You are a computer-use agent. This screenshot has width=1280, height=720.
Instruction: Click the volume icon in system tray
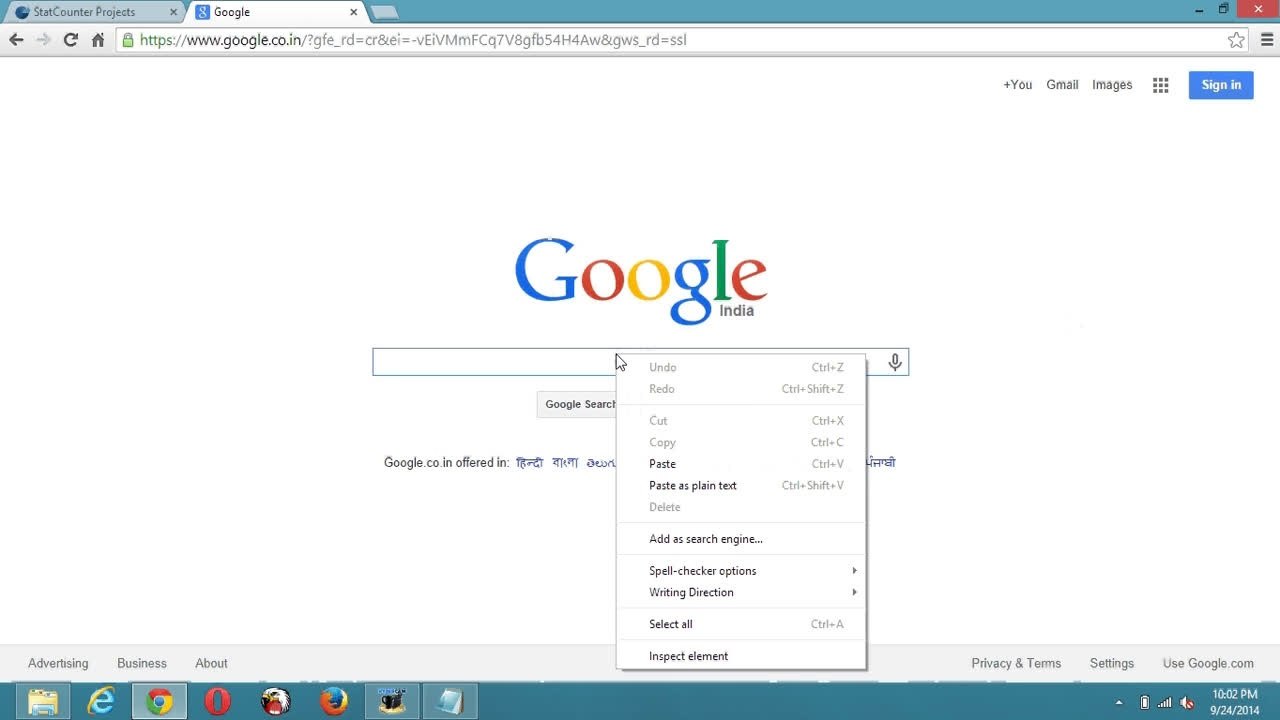[x=1187, y=702]
